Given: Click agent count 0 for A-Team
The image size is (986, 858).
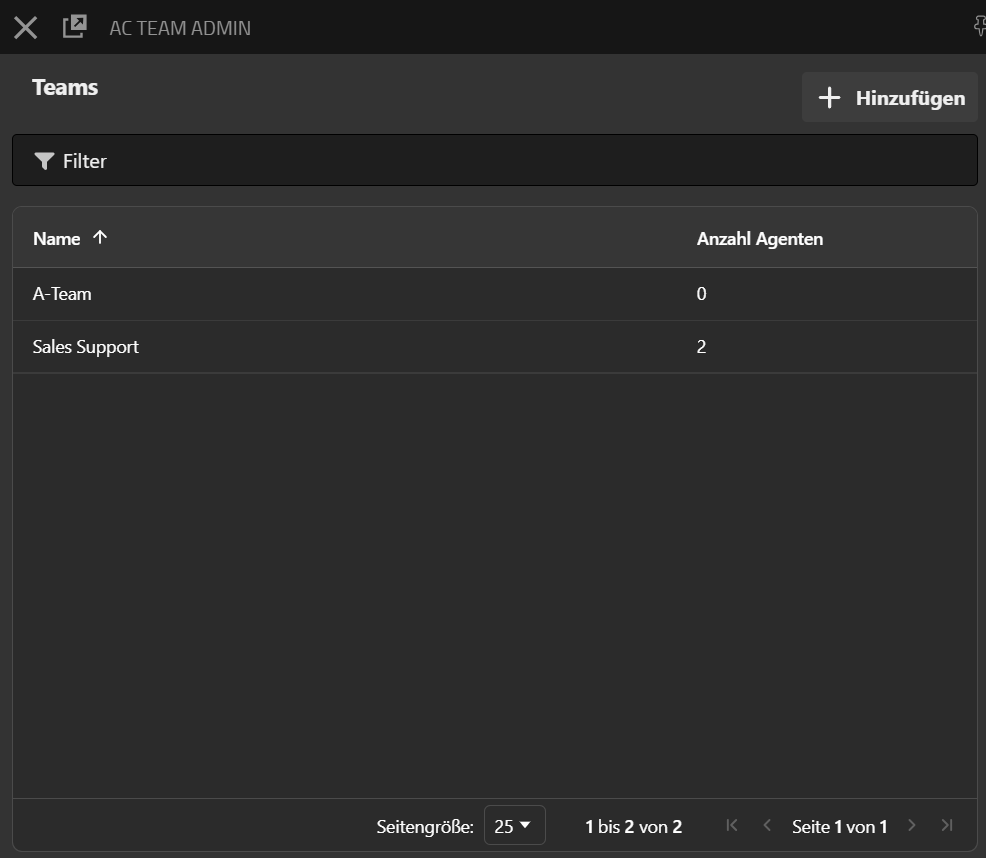Looking at the screenshot, I should pos(701,294).
